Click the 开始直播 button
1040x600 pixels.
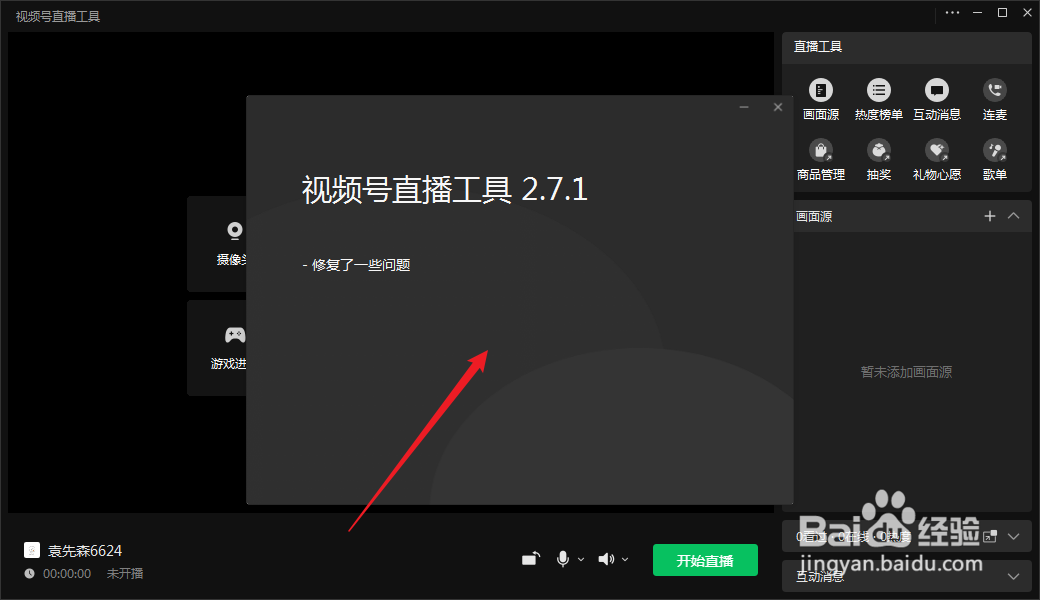coord(705,560)
